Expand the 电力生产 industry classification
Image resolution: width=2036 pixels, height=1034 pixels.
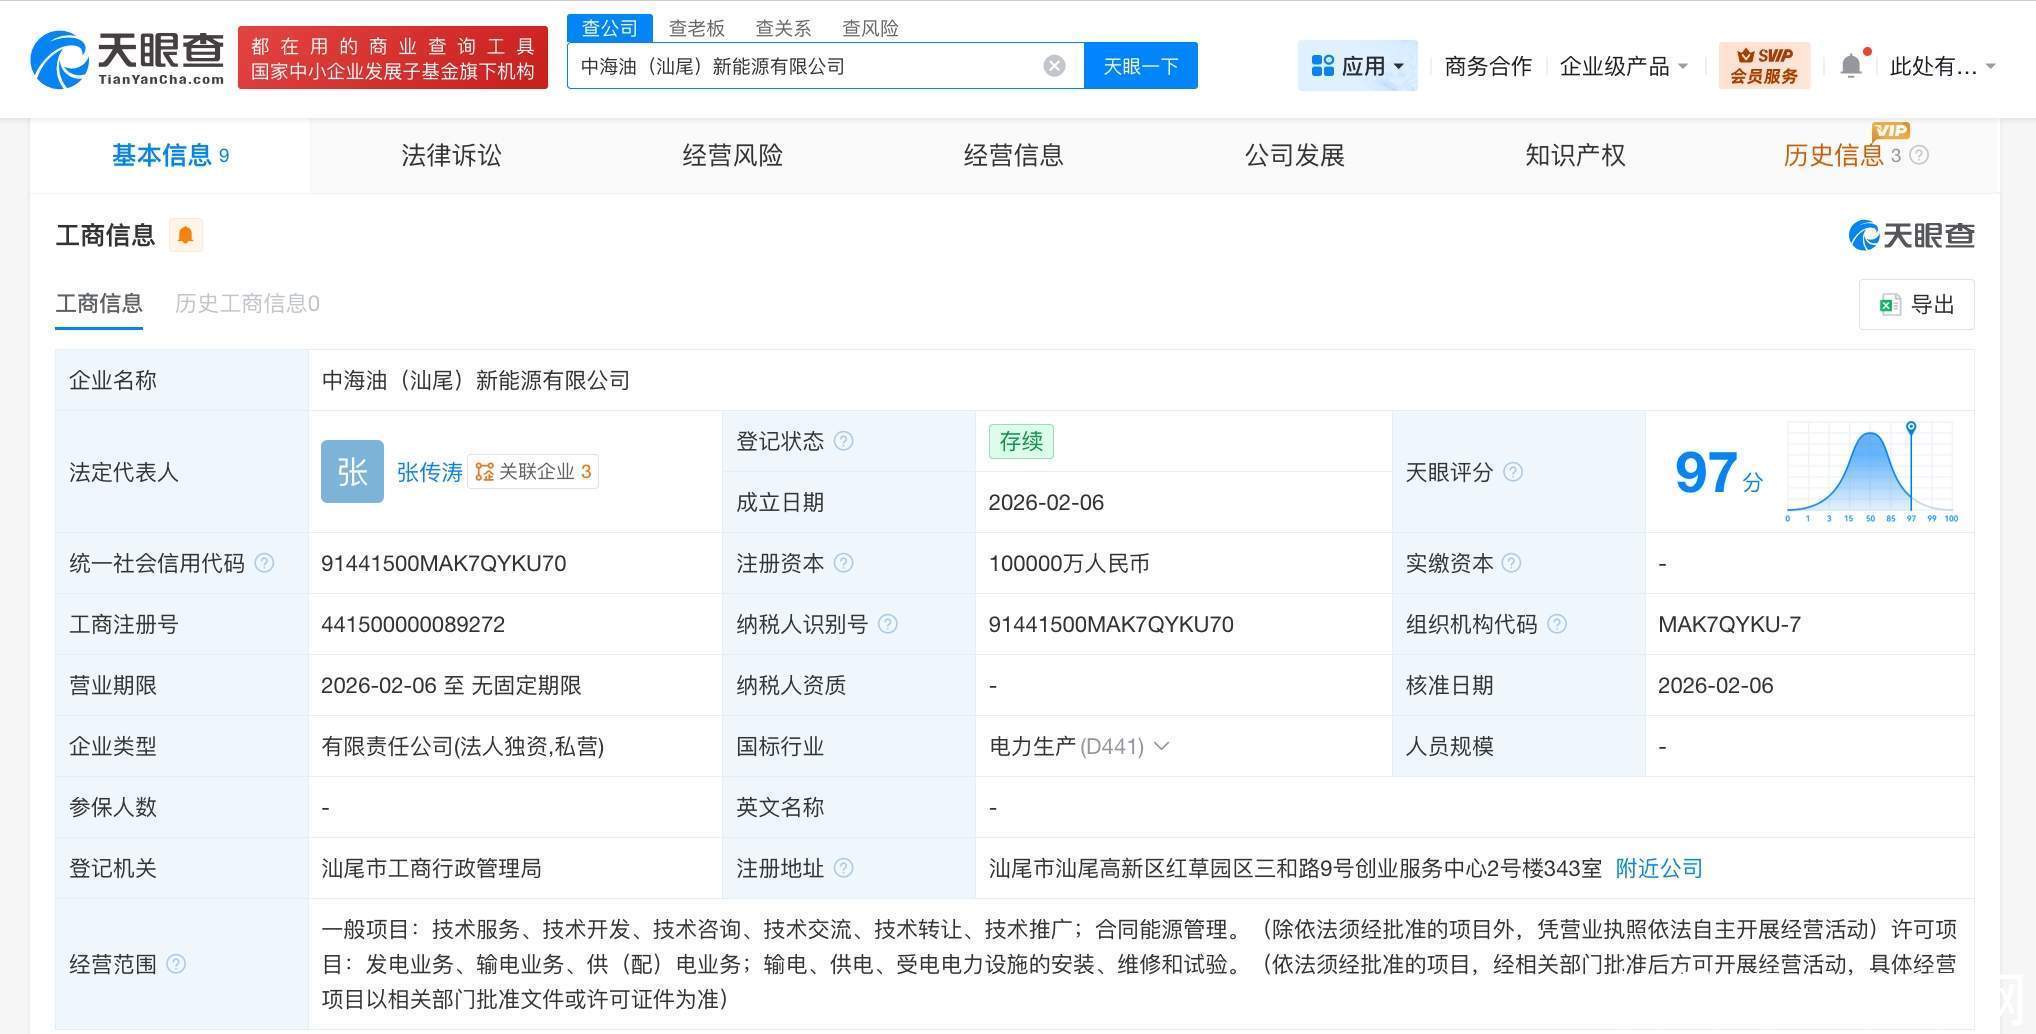1161,746
